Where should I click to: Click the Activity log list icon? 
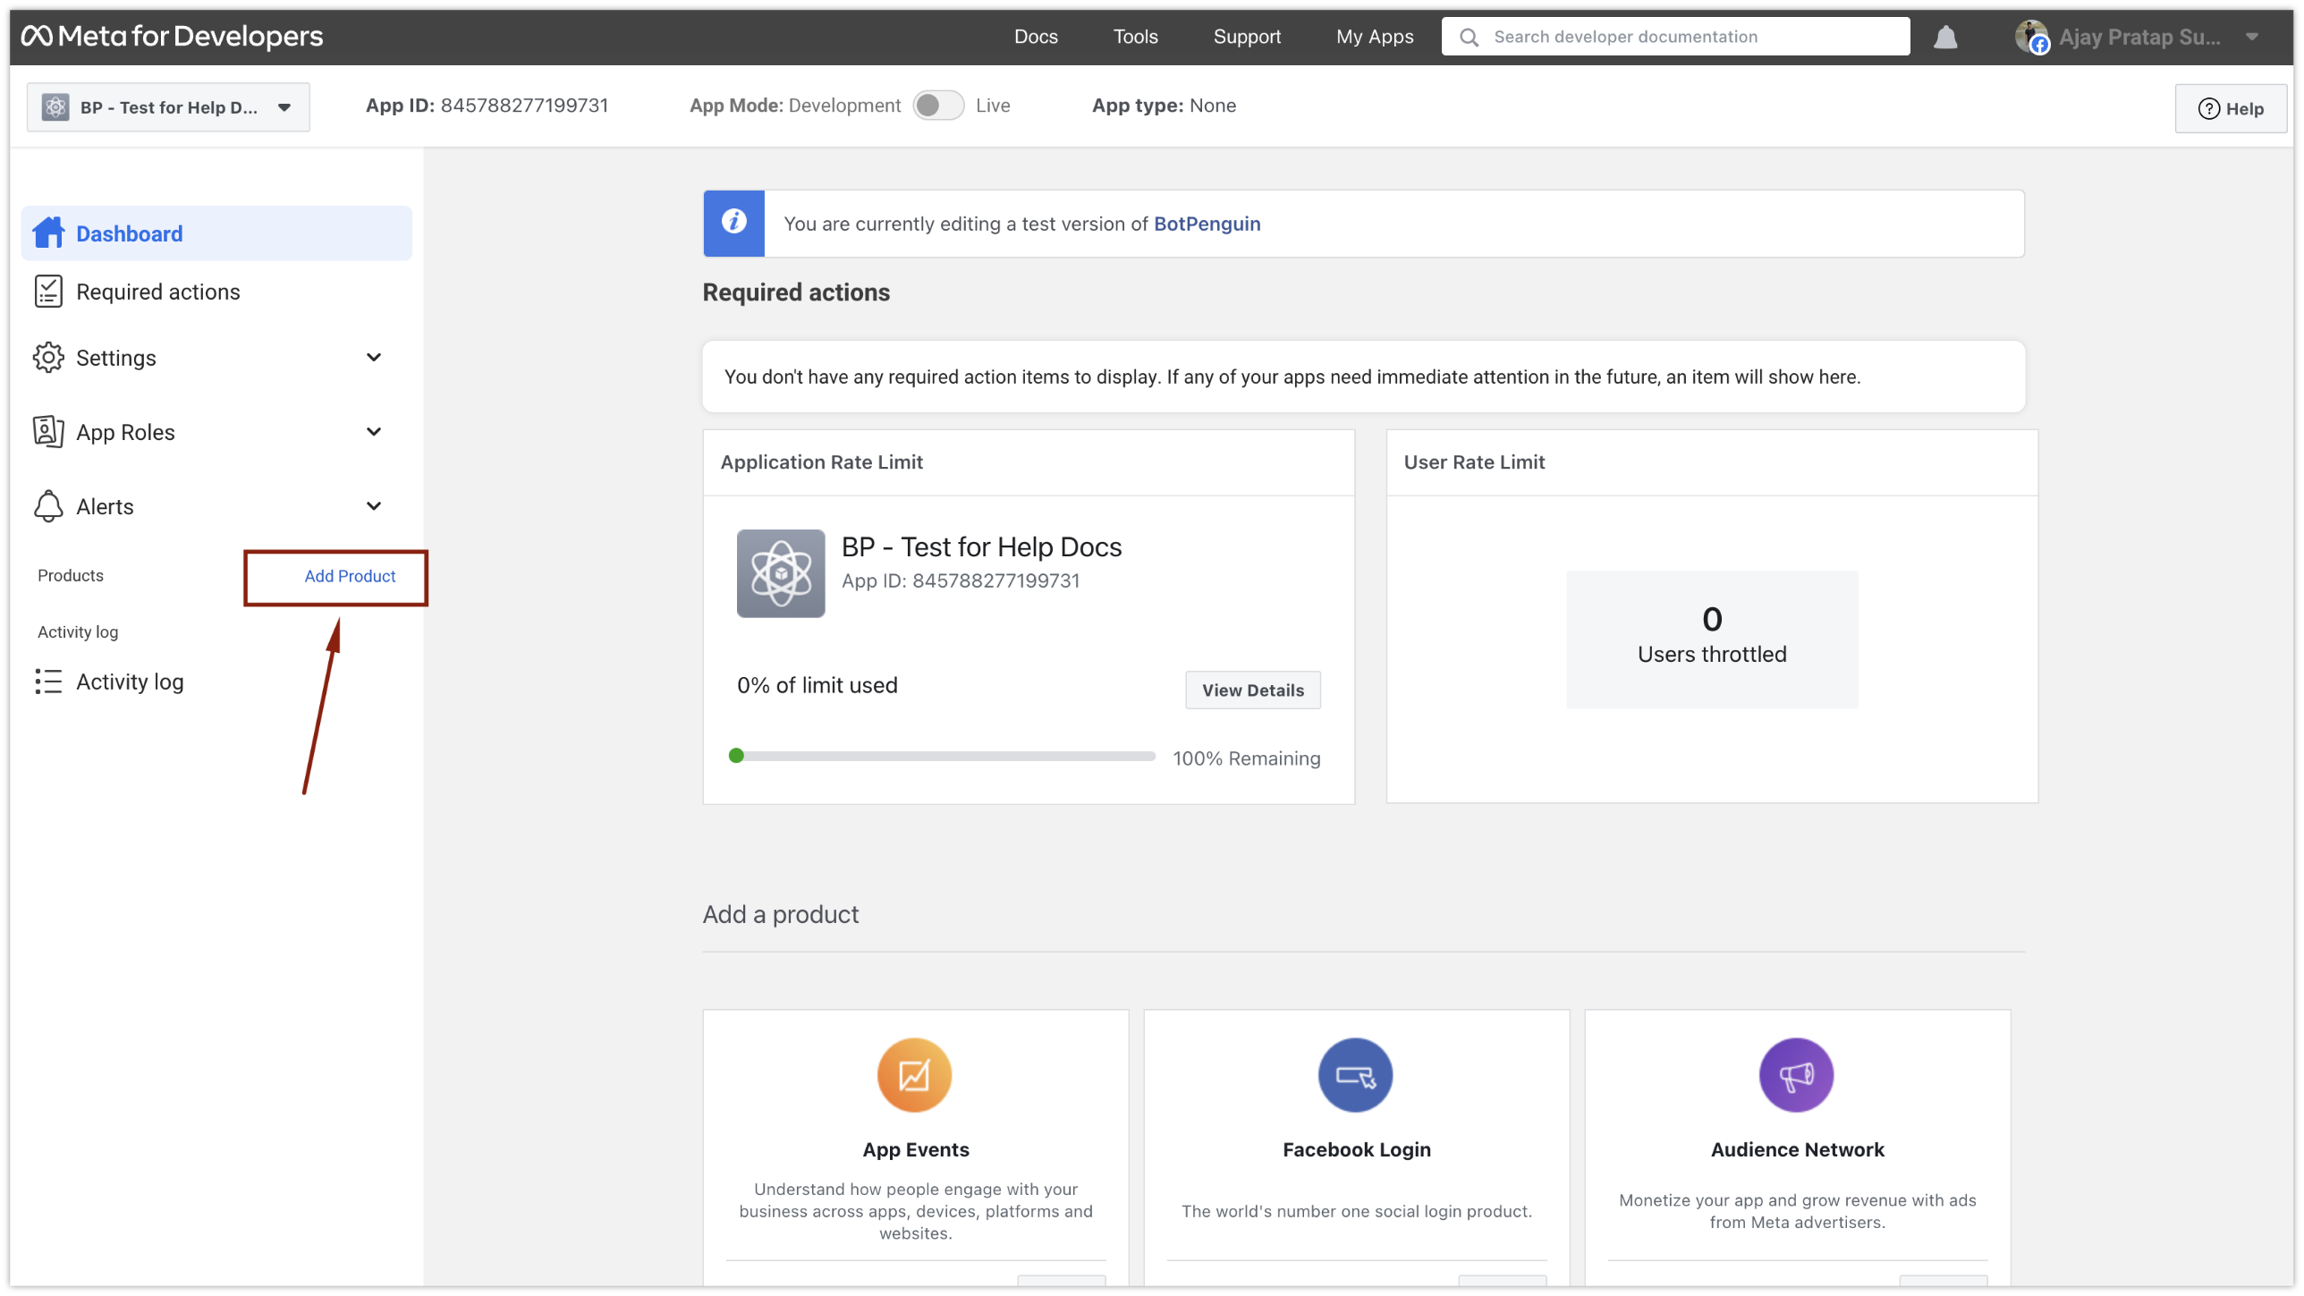(48, 681)
